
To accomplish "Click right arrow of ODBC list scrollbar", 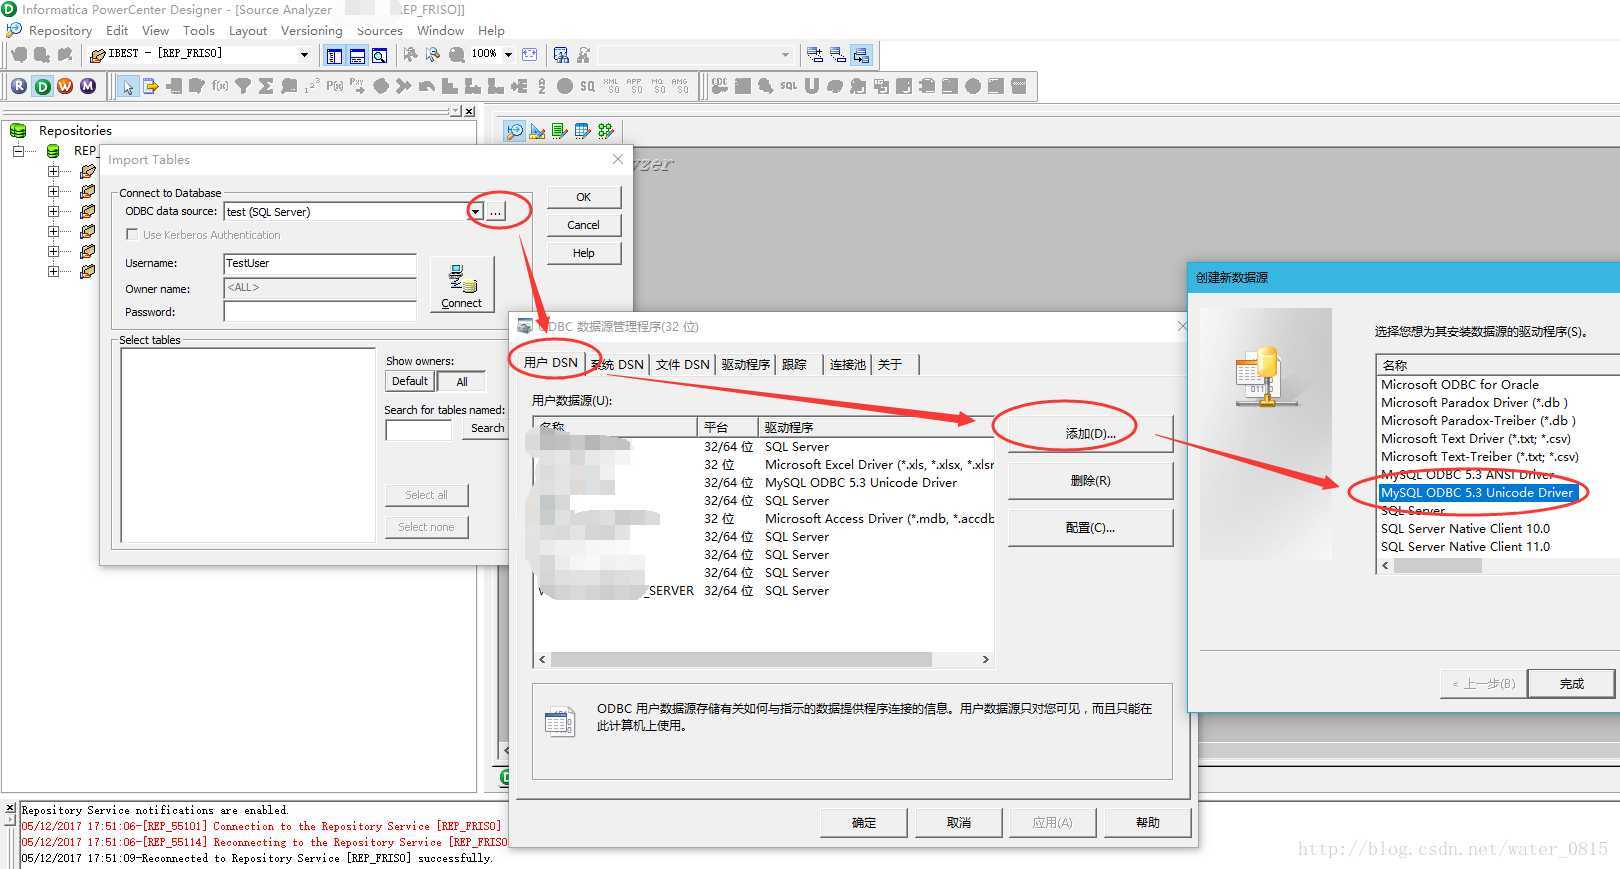I will (x=985, y=660).
